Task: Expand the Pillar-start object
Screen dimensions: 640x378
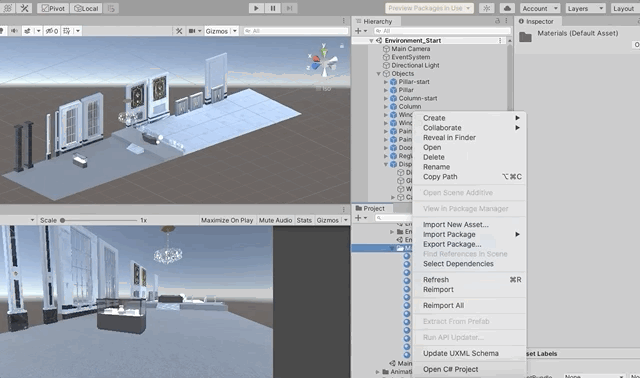Action: (386, 82)
